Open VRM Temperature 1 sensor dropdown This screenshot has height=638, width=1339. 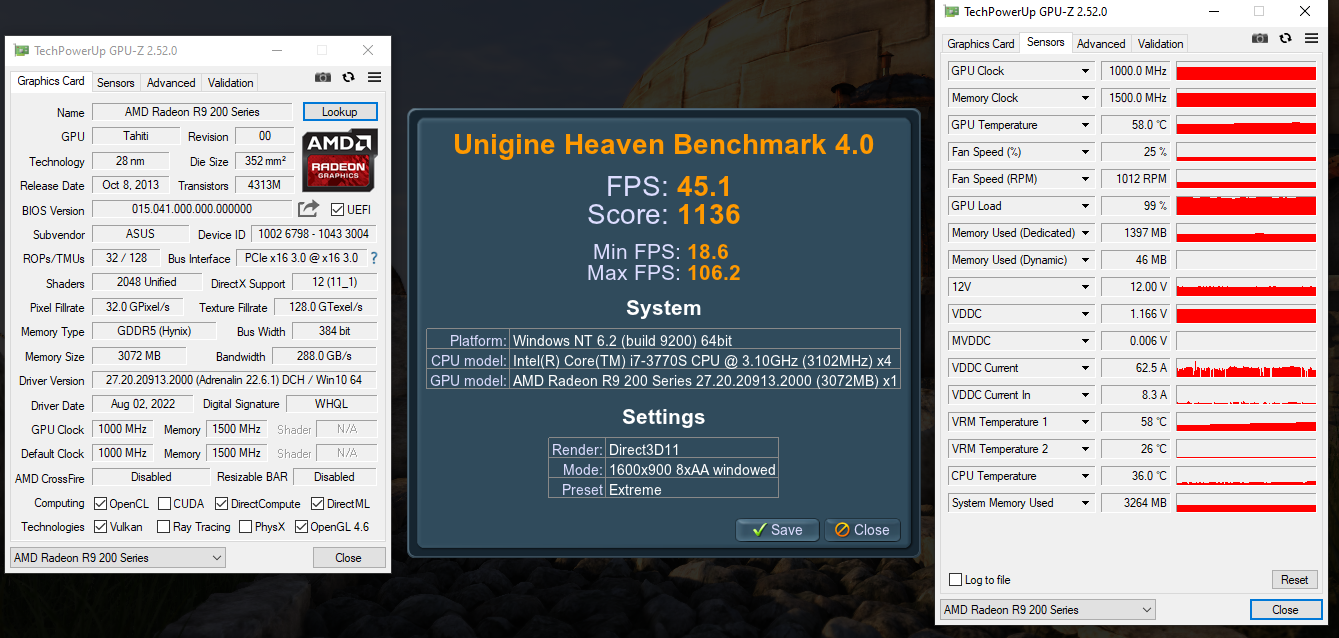tap(1085, 422)
